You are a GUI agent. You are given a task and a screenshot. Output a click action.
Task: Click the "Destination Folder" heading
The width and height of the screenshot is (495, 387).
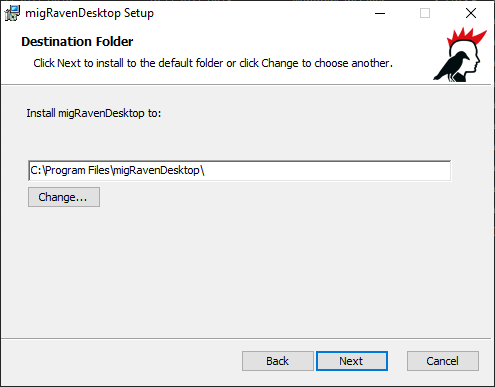click(77, 42)
